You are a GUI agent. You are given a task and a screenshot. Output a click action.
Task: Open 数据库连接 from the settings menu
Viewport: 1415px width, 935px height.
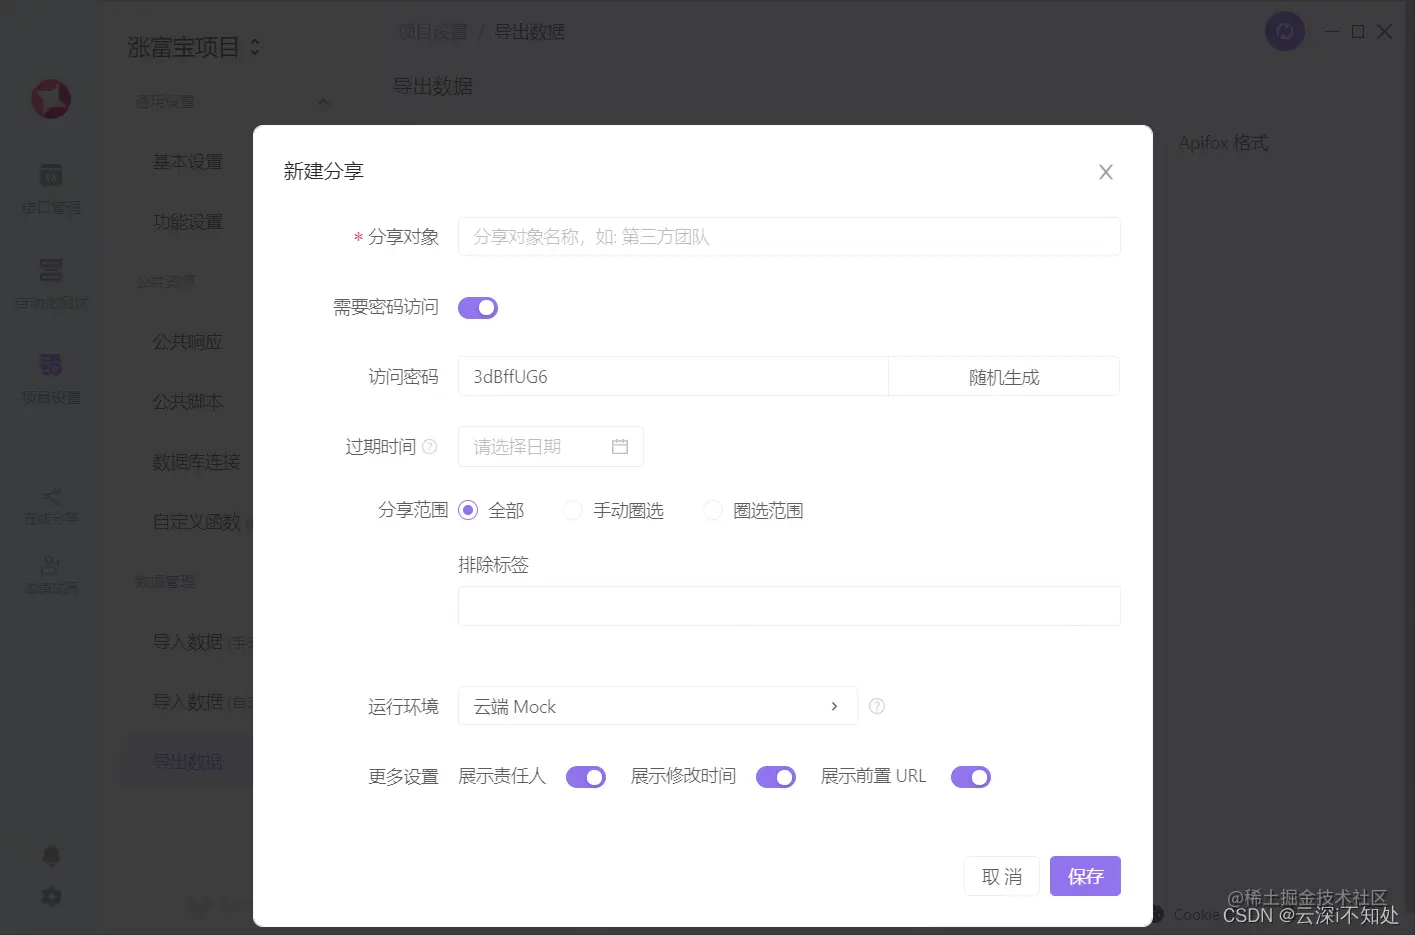click(194, 461)
